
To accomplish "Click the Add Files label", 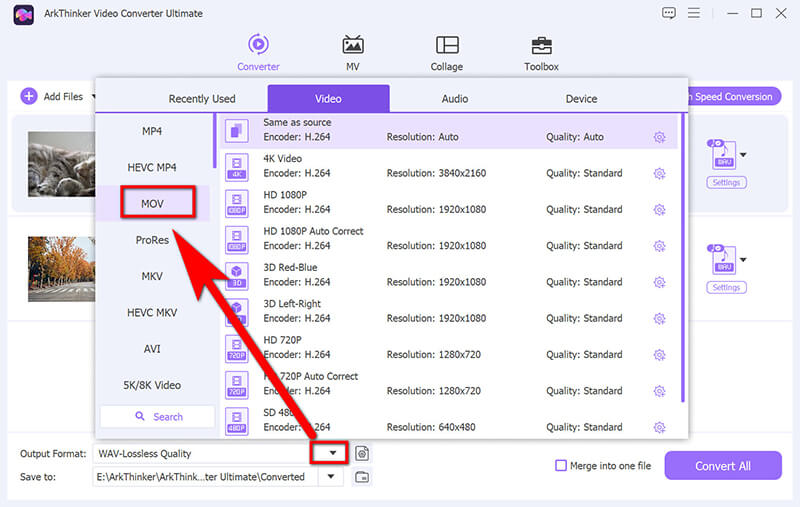I will point(63,96).
